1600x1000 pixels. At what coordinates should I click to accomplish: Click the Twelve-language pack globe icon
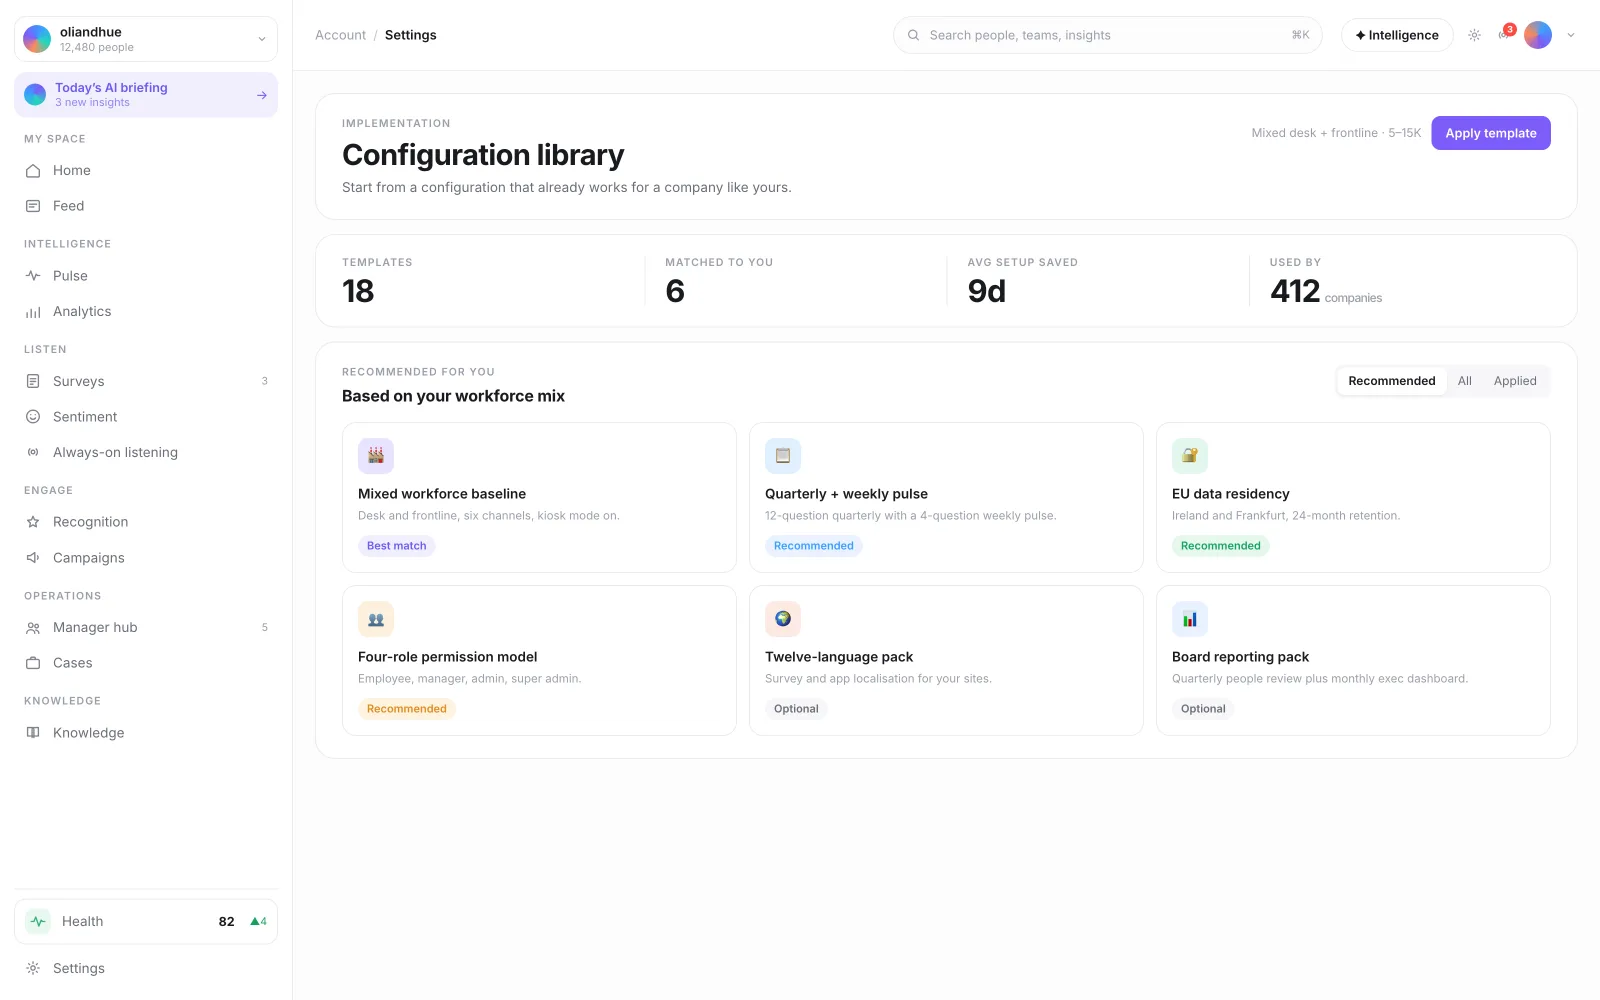click(x=783, y=619)
